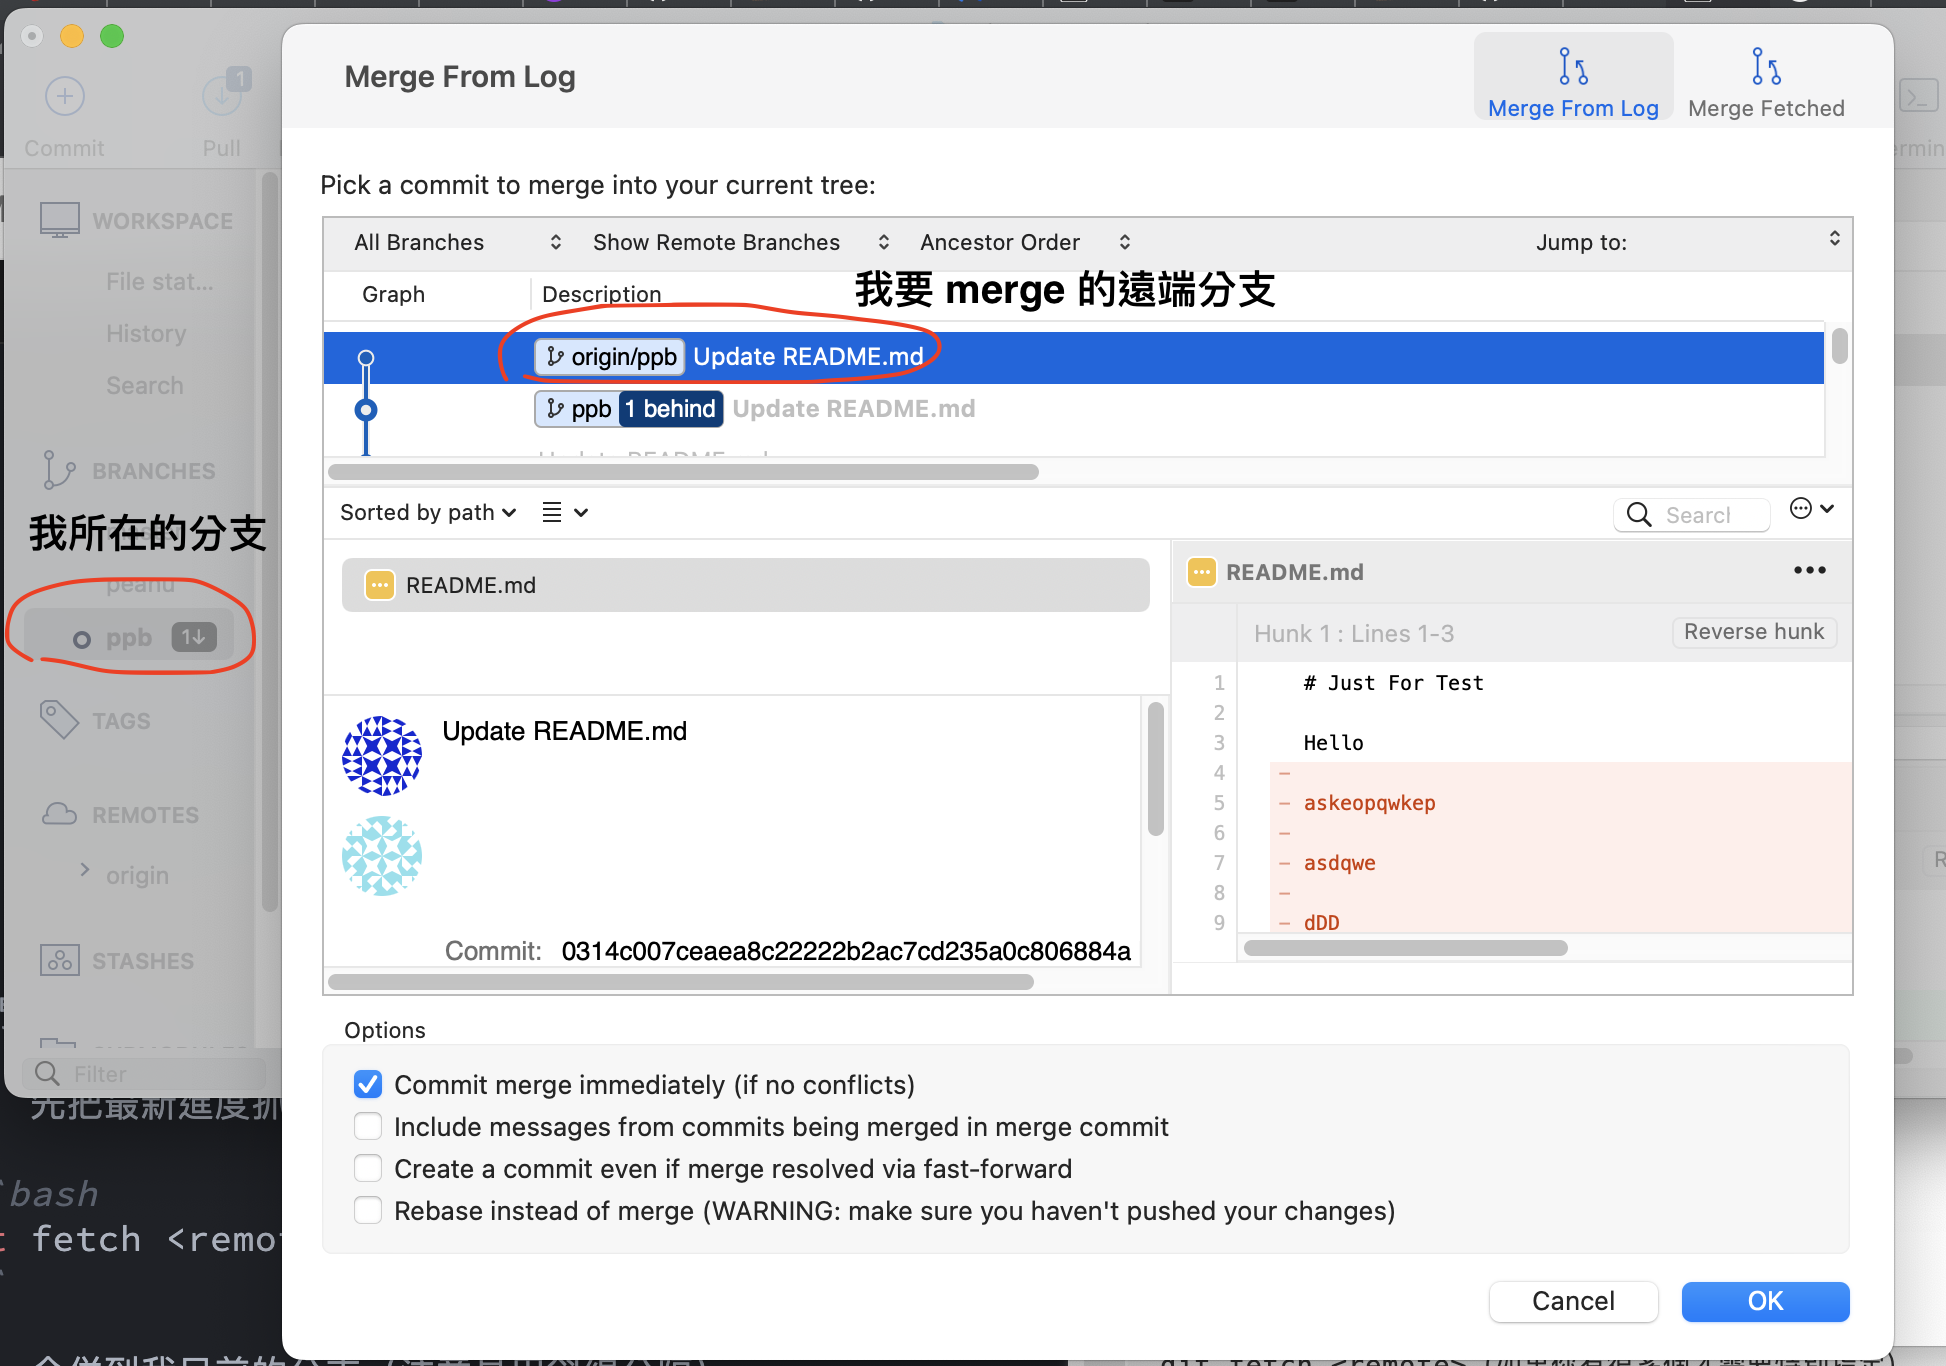Click the Merge From Log icon

pyautogui.click(x=1572, y=67)
